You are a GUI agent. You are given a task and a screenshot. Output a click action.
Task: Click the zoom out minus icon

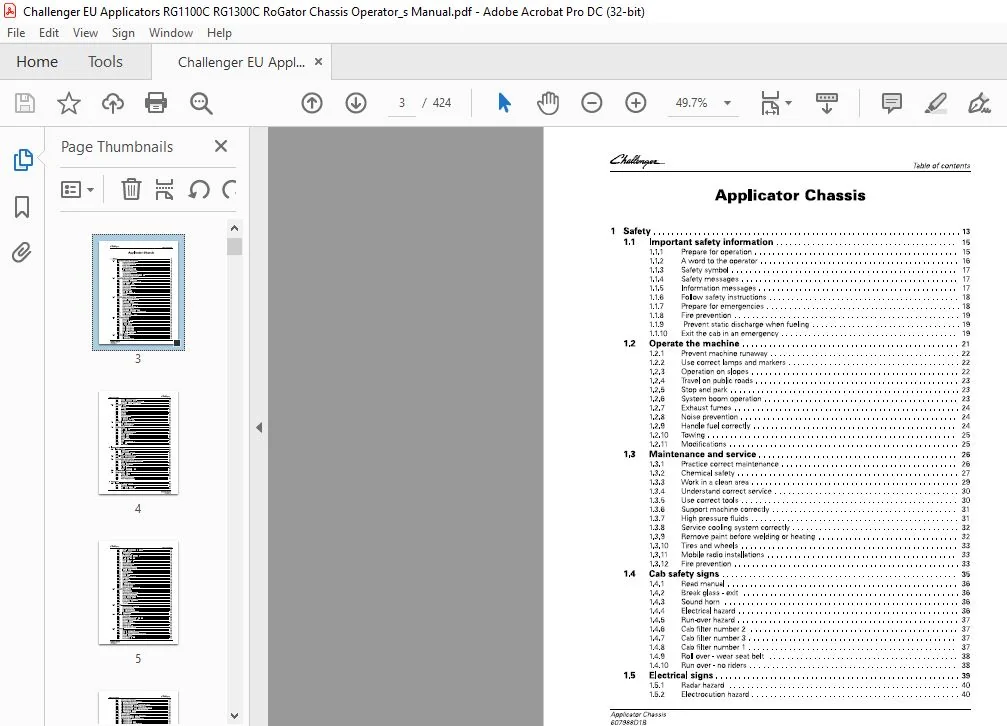[x=591, y=103]
